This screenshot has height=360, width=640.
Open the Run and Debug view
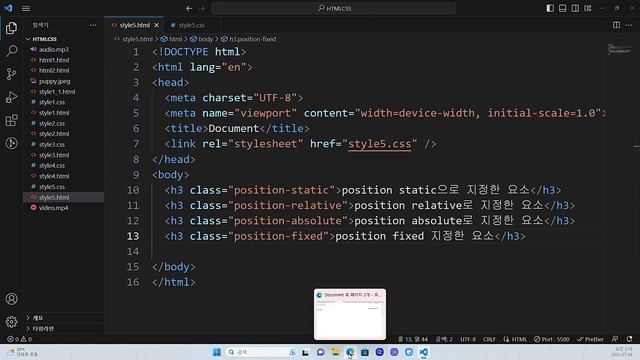coord(11,97)
